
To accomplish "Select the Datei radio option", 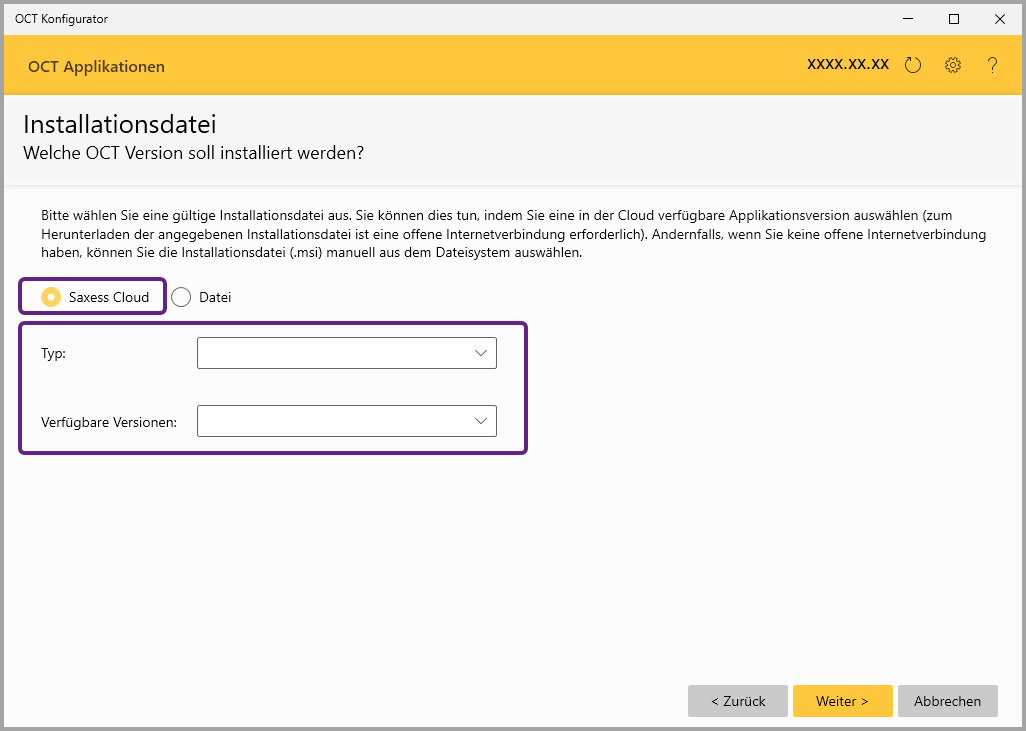I will point(181,297).
